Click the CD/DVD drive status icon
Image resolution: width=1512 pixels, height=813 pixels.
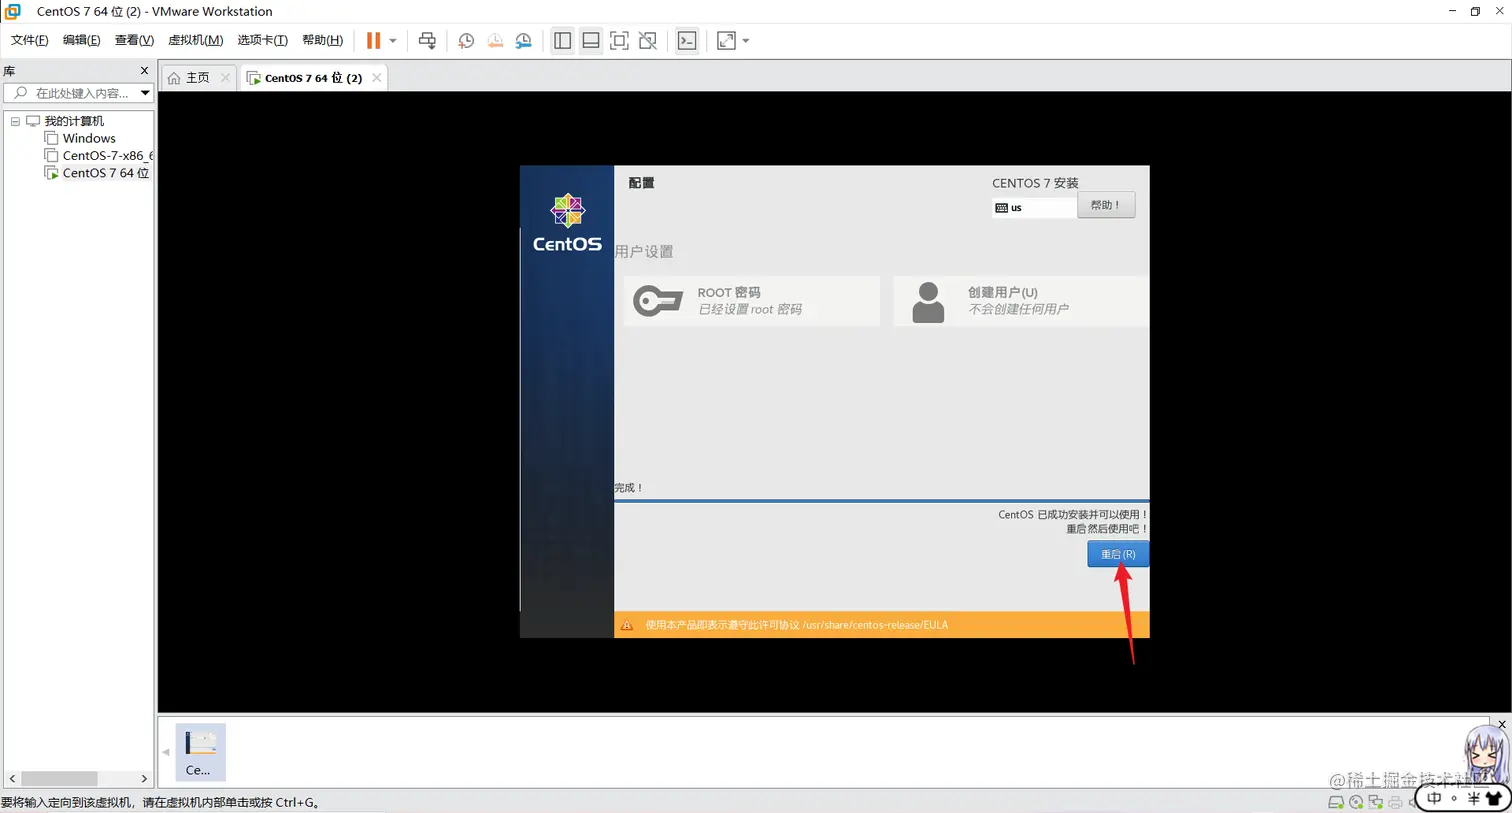click(1356, 802)
